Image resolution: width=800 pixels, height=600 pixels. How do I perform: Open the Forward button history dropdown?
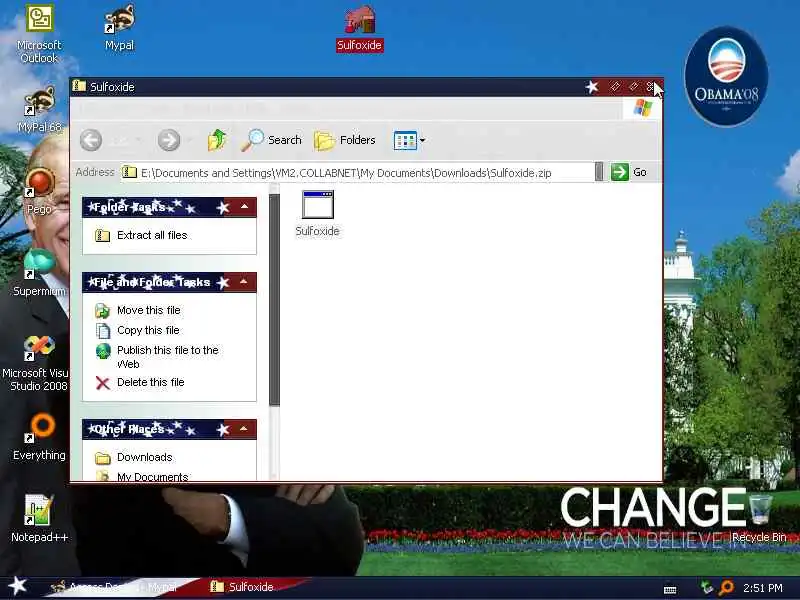(x=190, y=140)
